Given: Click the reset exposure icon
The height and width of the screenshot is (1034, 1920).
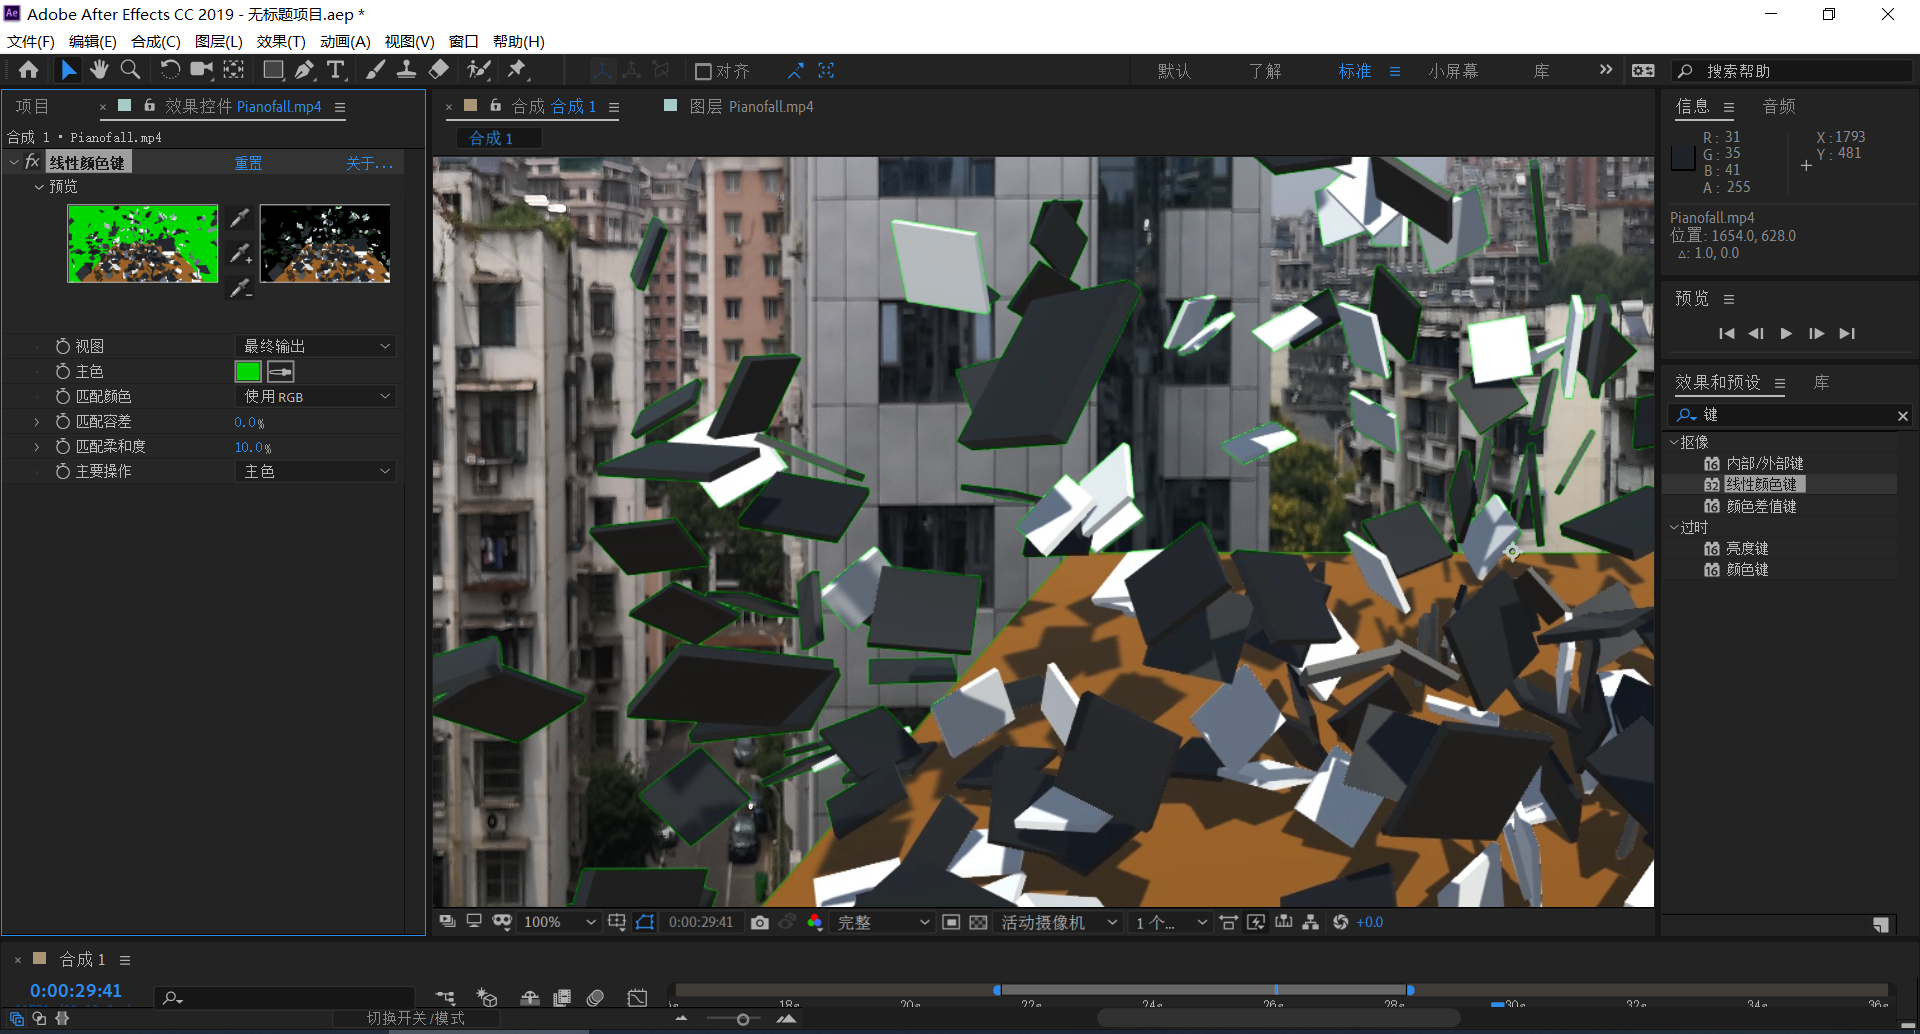Looking at the screenshot, I should [1341, 922].
